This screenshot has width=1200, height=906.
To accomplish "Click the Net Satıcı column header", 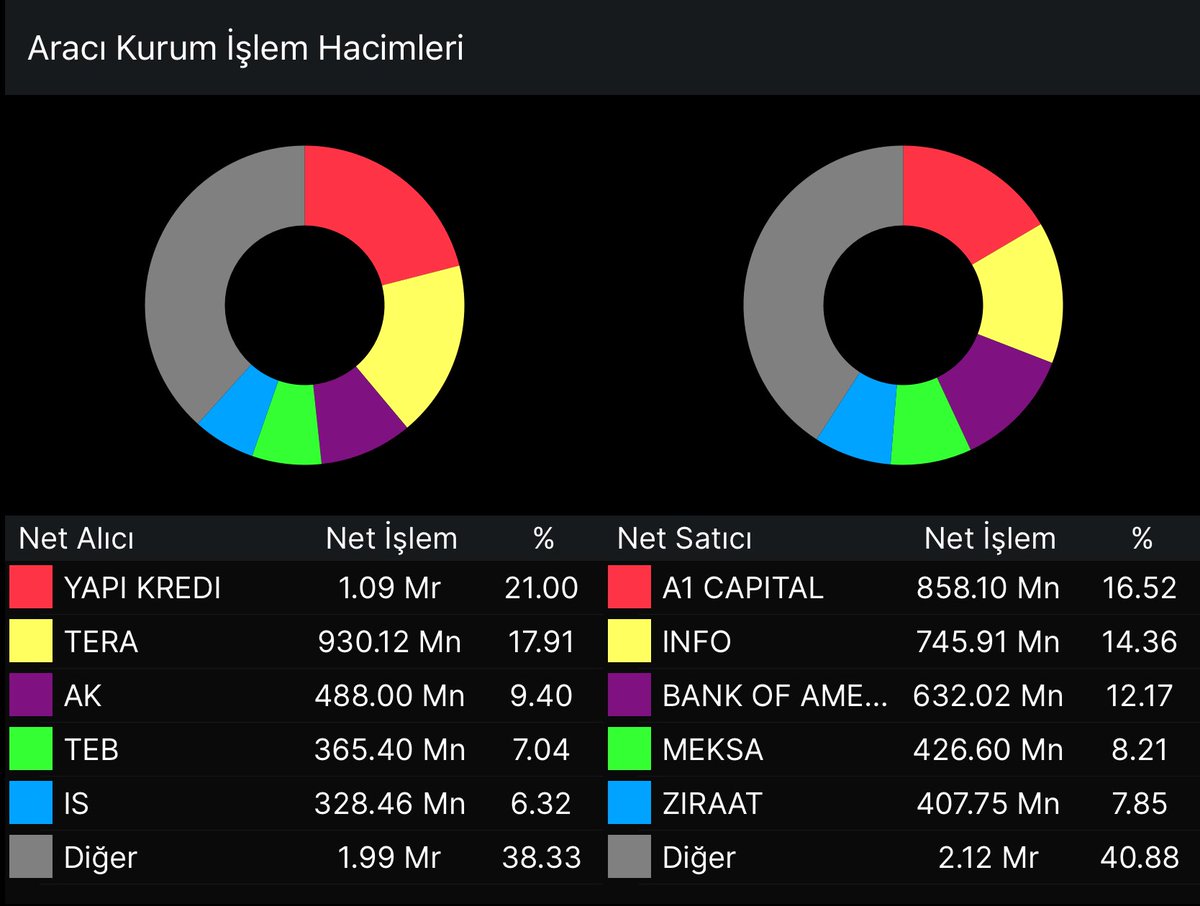I will [685, 539].
